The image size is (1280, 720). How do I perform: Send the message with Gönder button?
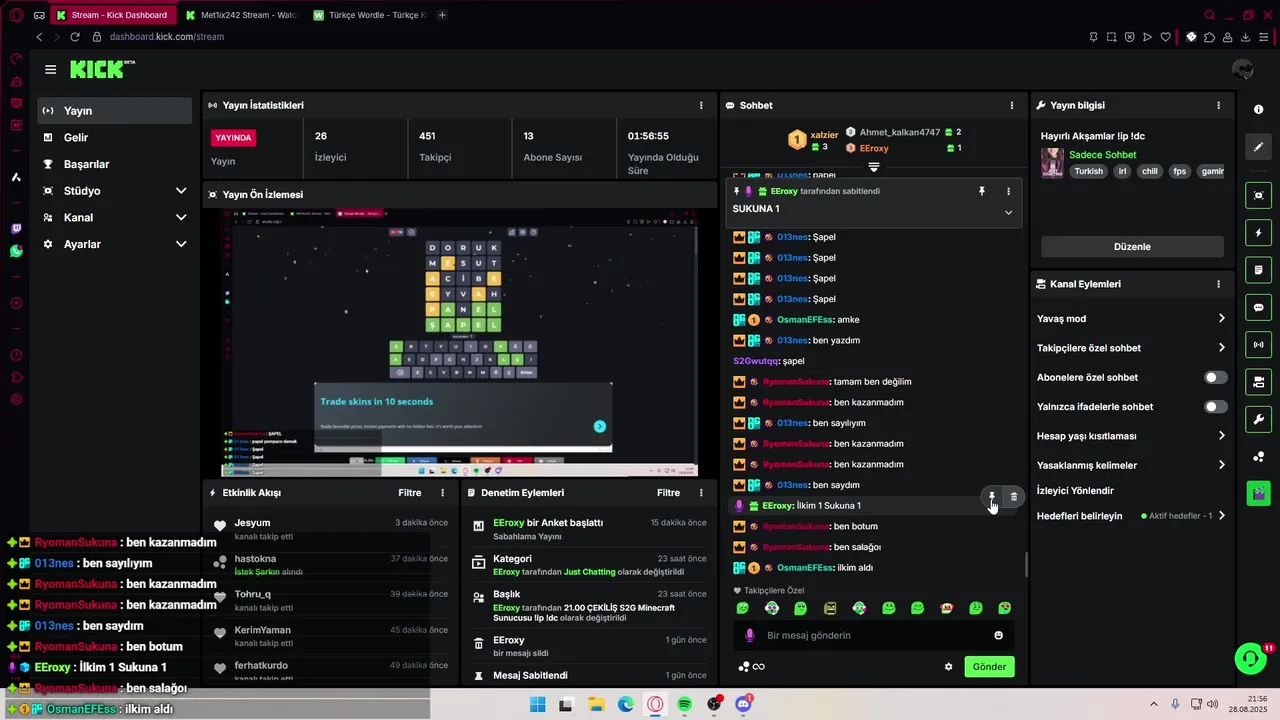pos(989,667)
